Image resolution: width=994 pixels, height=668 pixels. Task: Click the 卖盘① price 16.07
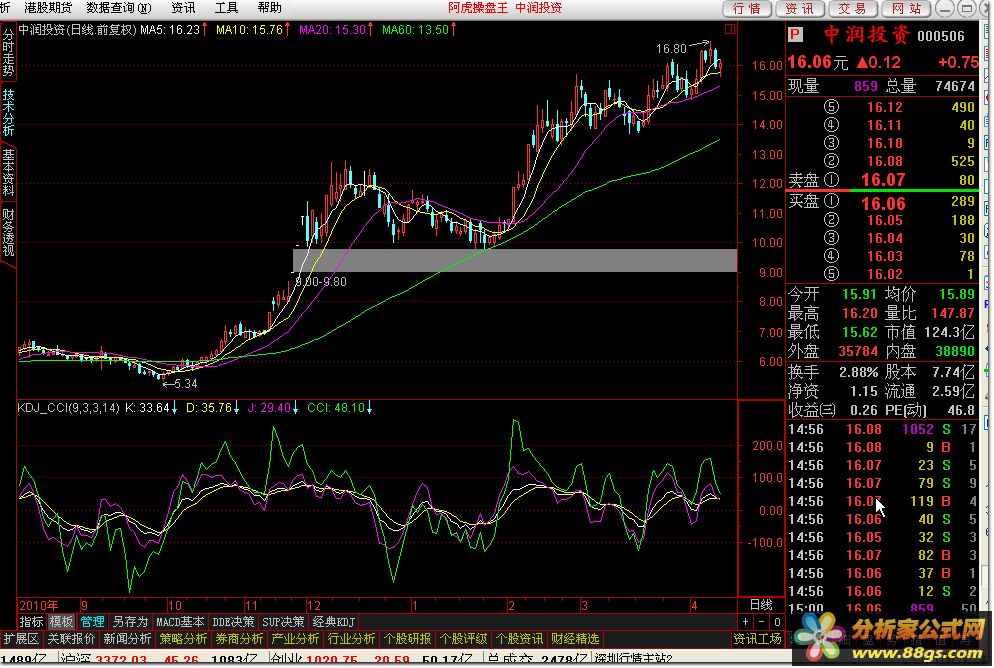(x=882, y=180)
